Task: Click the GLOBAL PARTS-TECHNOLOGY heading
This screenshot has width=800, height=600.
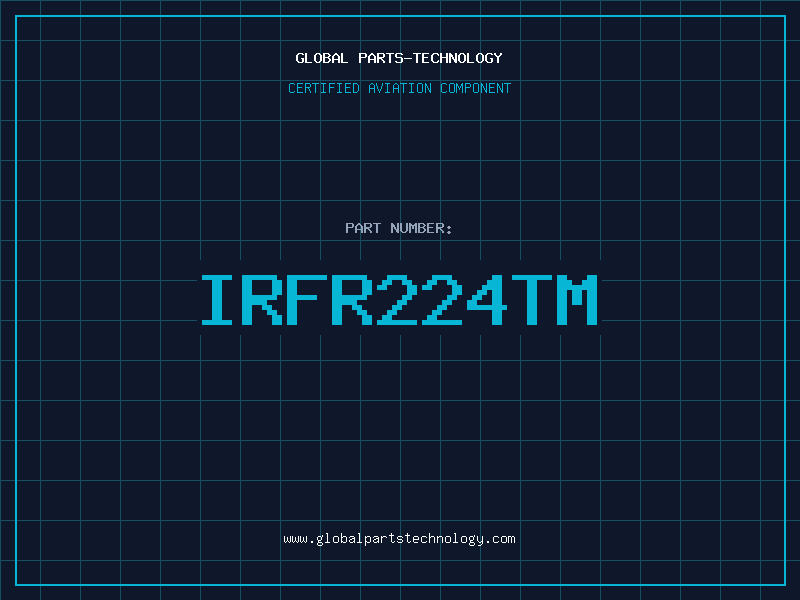Action: coord(399,58)
